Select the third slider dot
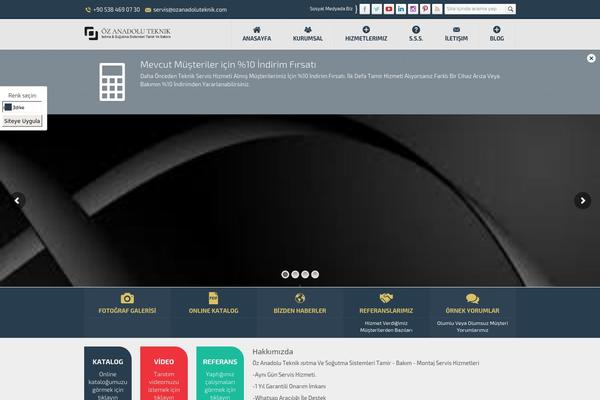Image resolution: width=600 pixels, height=400 pixels. tap(305, 274)
